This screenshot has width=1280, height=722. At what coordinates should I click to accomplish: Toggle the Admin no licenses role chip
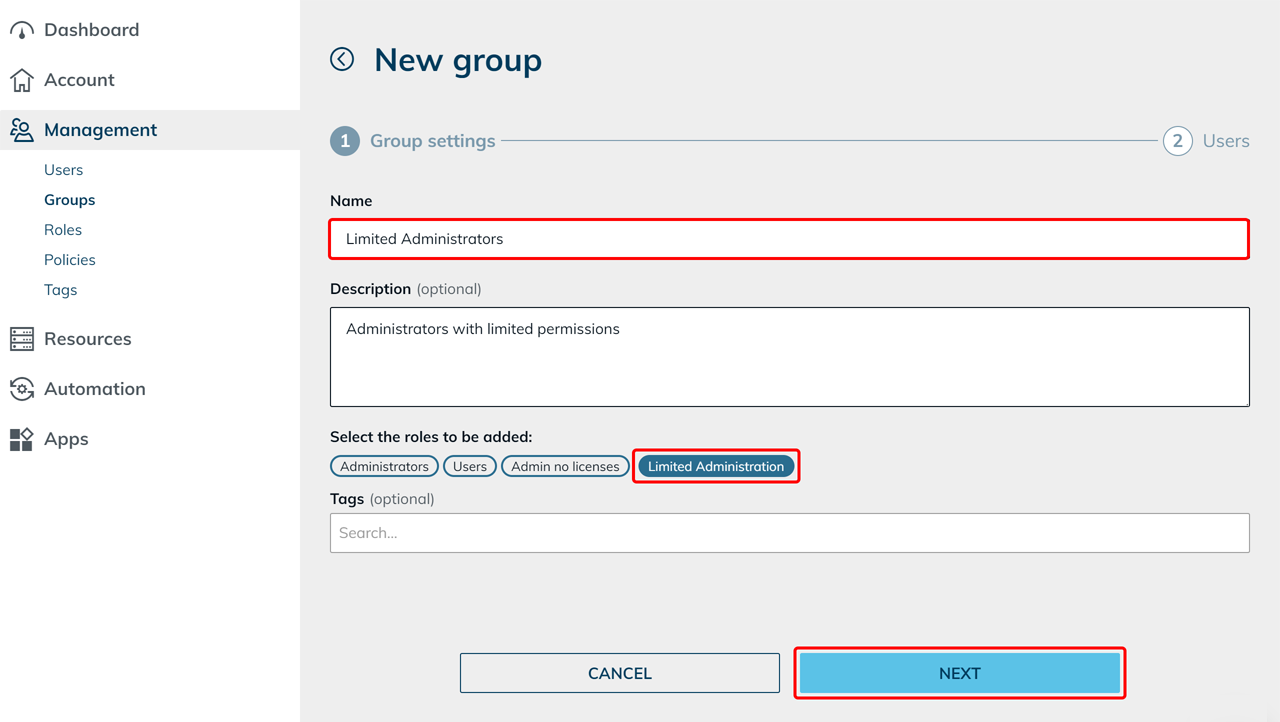[565, 466]
